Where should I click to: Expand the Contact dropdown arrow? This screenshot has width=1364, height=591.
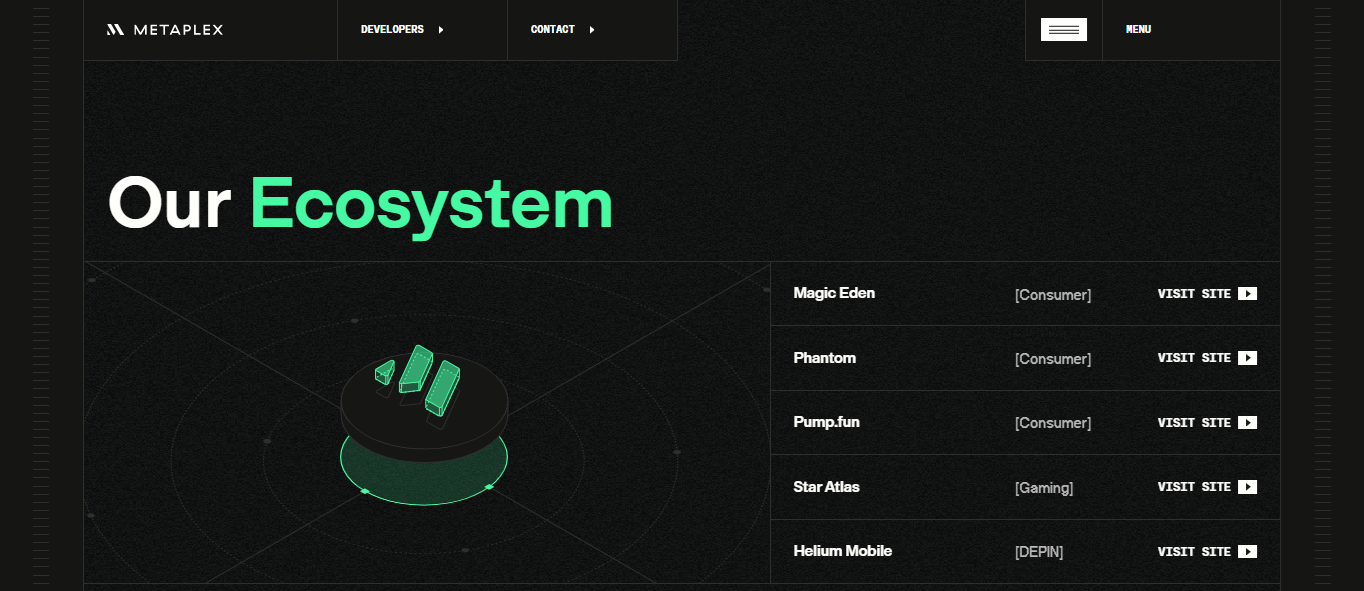point(592,30)
